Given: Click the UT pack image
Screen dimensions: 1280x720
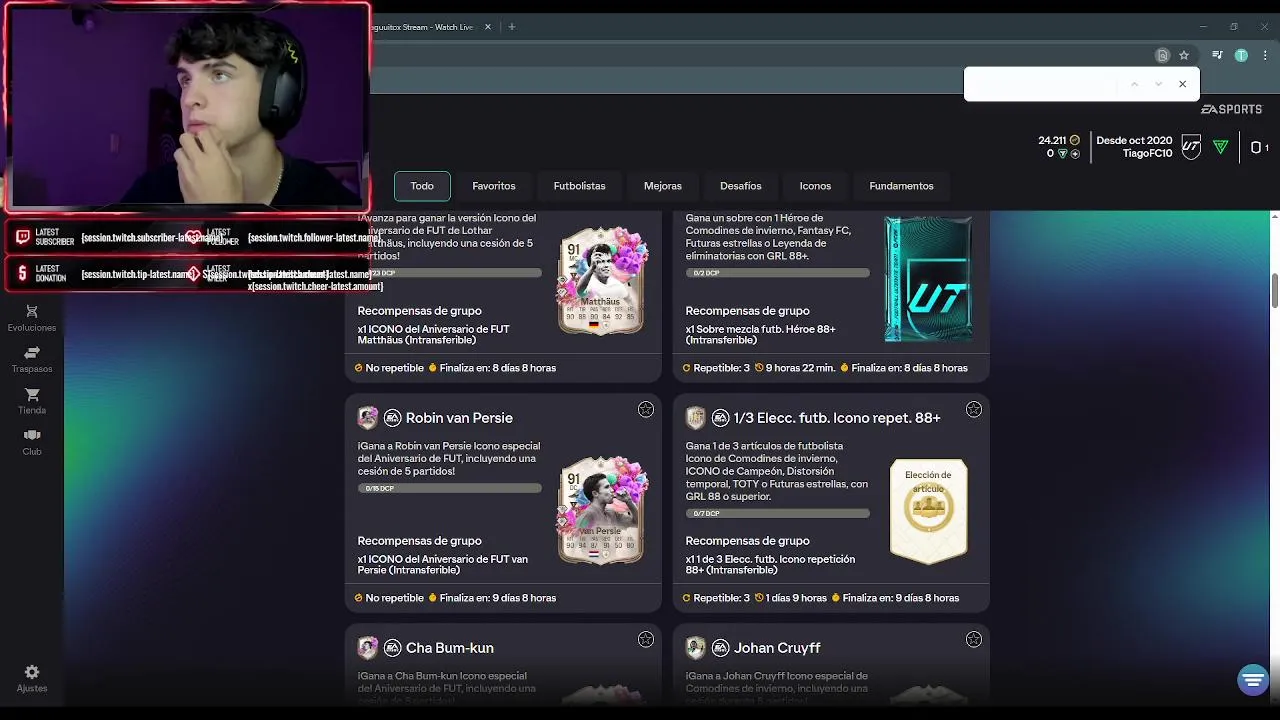Looking at the screenshot, I should pos(928,279).
